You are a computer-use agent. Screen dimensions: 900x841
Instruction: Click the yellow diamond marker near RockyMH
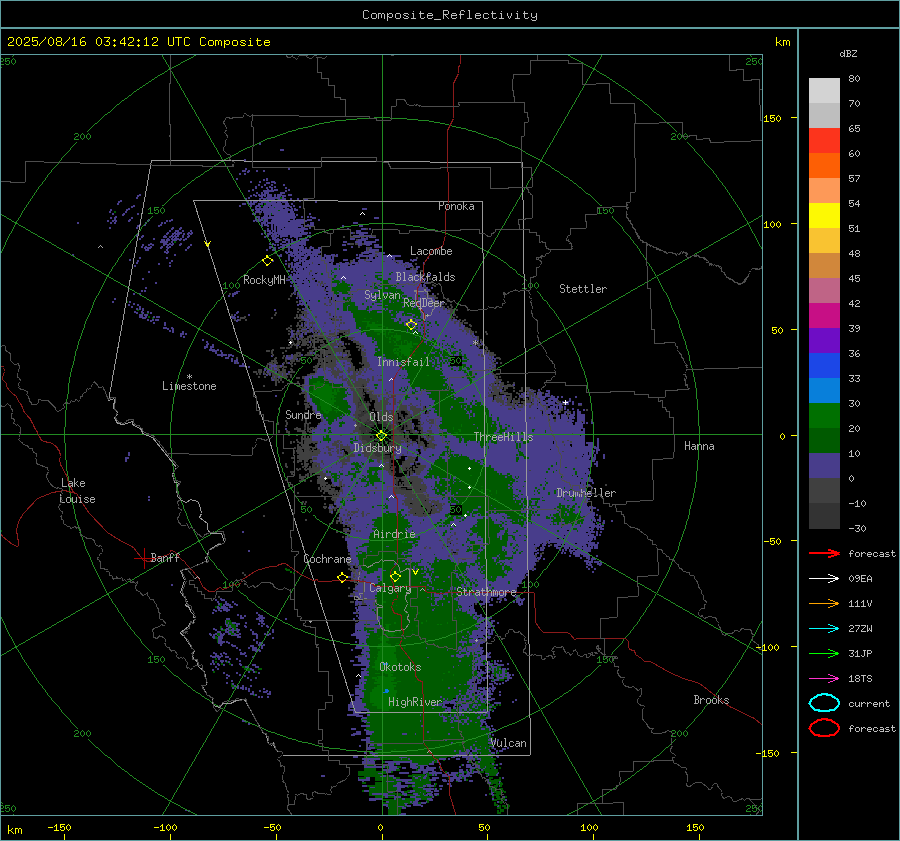tap(267, 261)
